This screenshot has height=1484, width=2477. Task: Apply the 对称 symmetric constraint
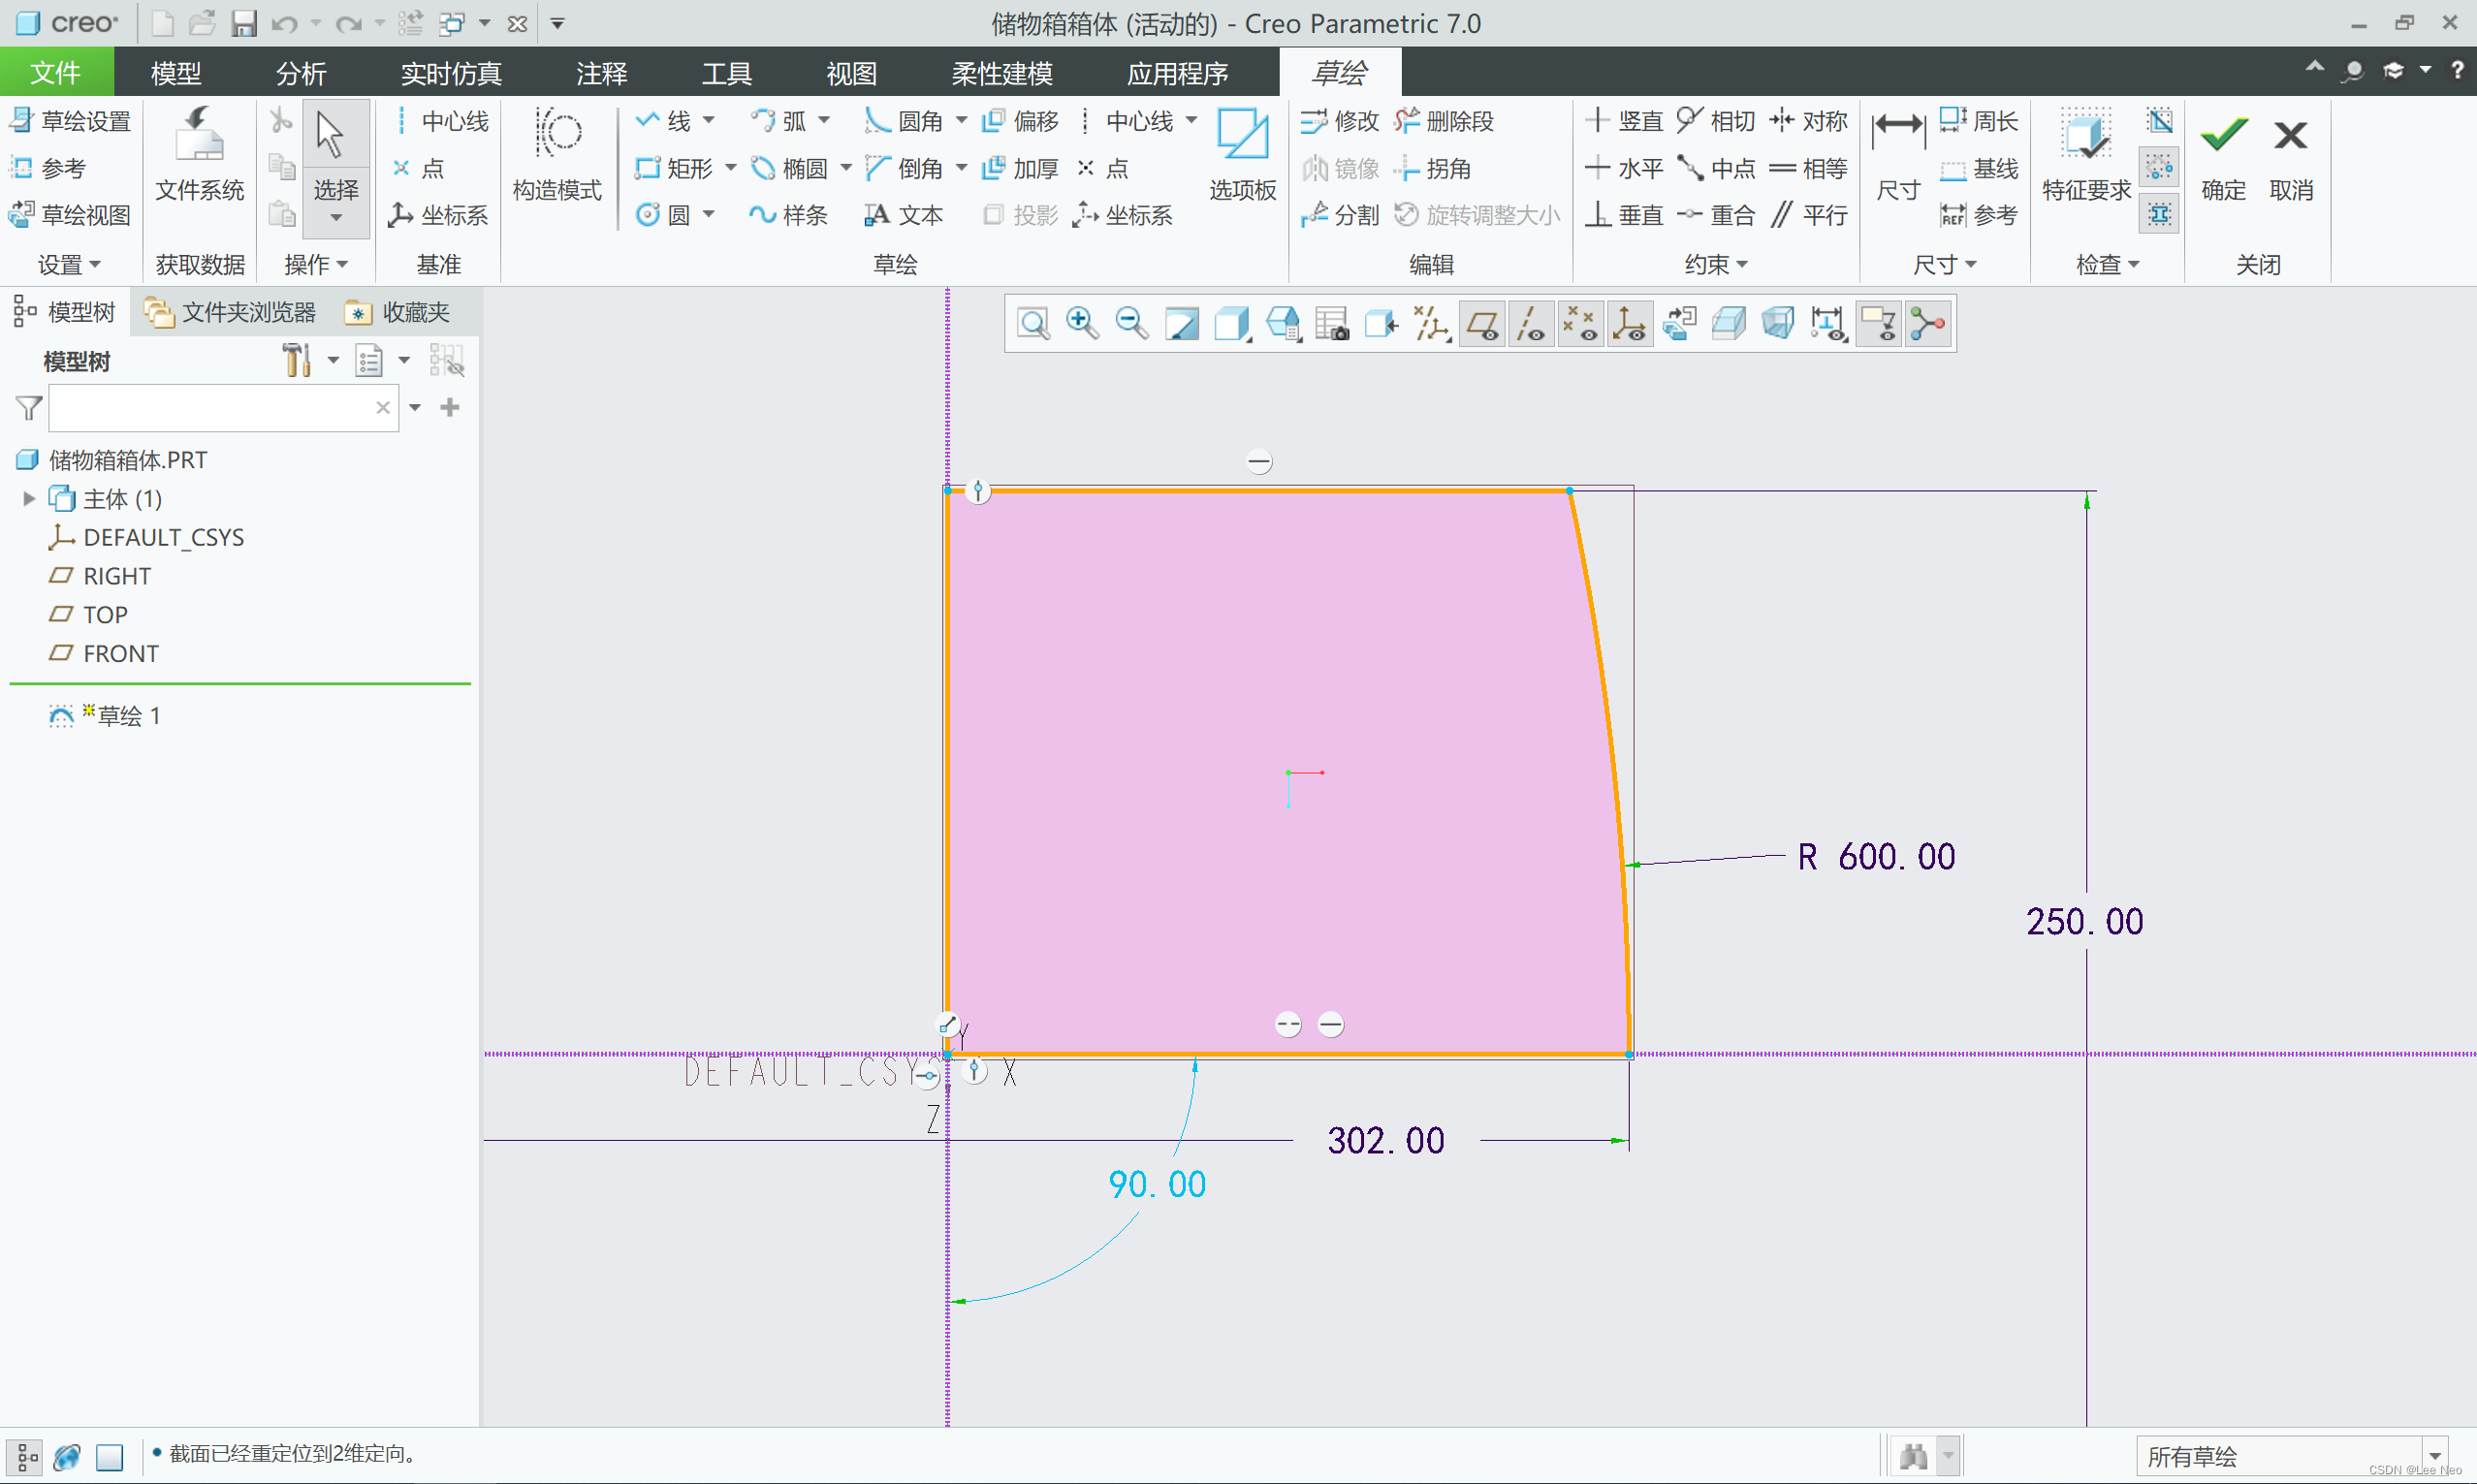(x=1808, y=121)
